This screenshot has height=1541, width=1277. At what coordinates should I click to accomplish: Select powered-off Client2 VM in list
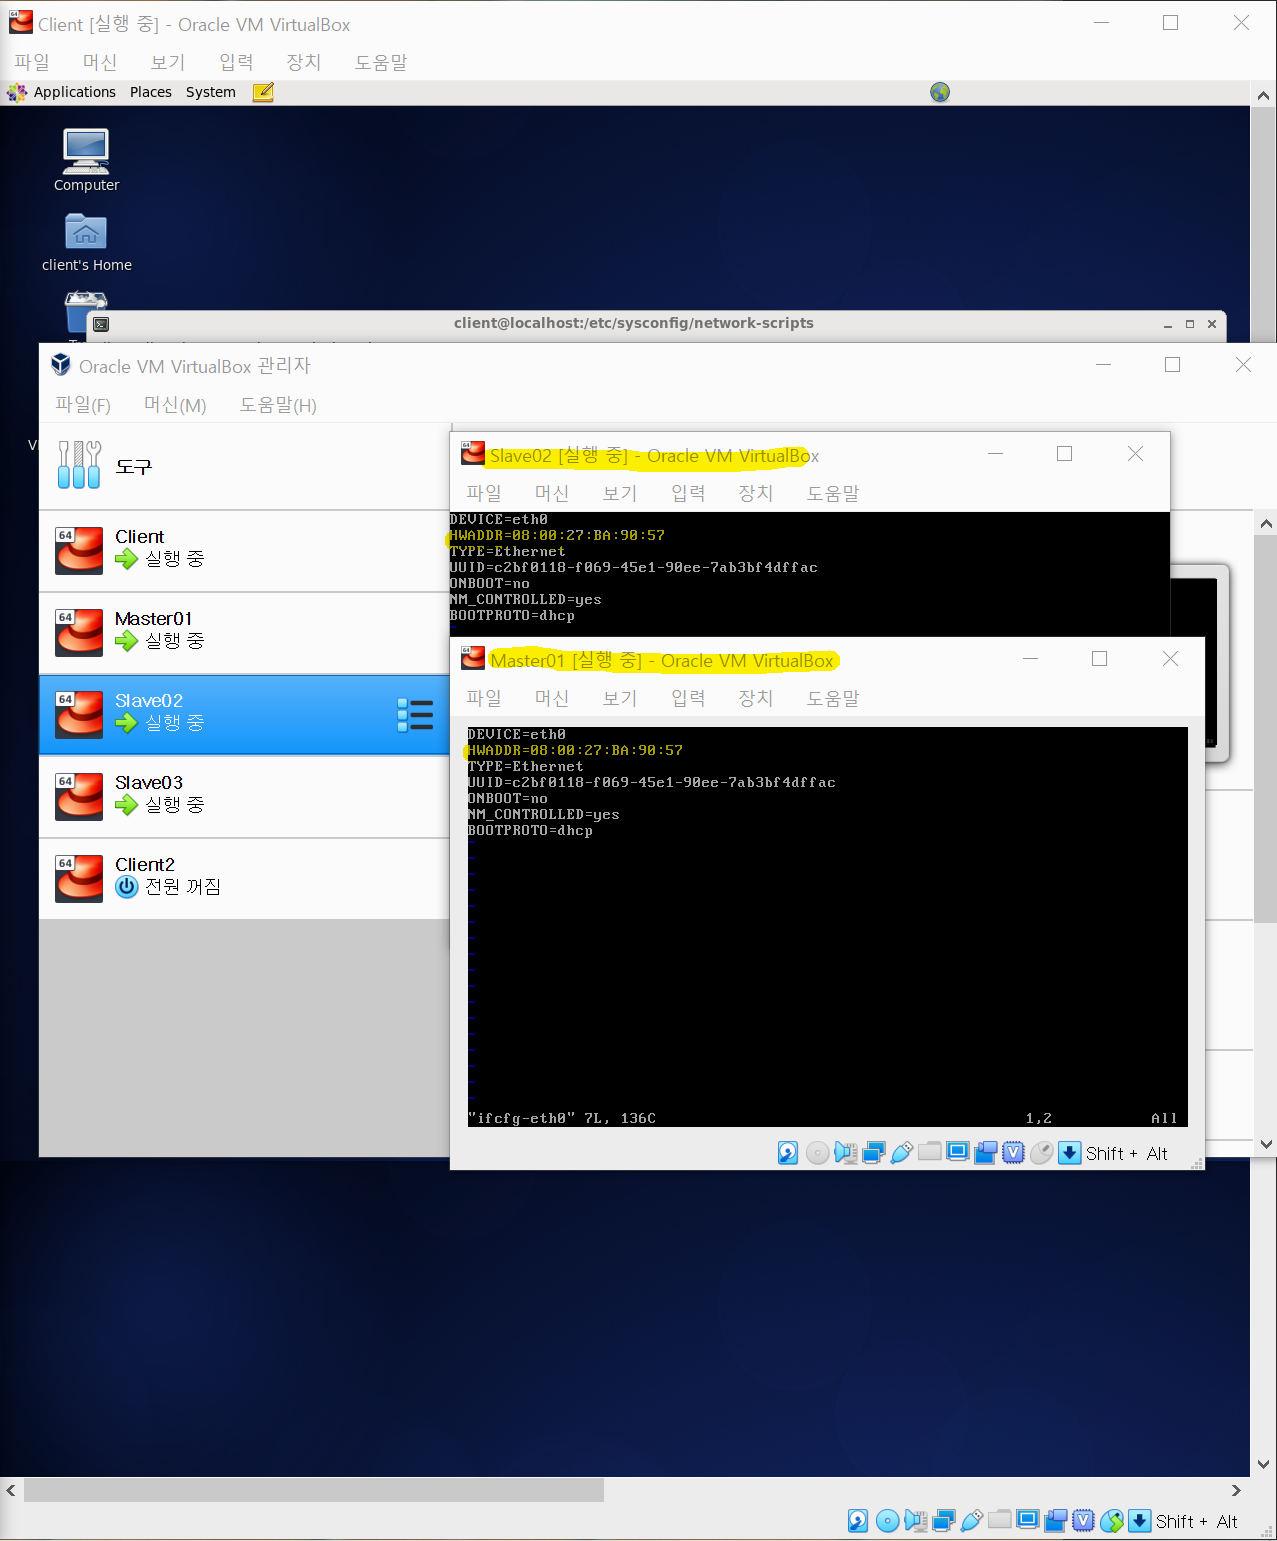click(244, 879)
